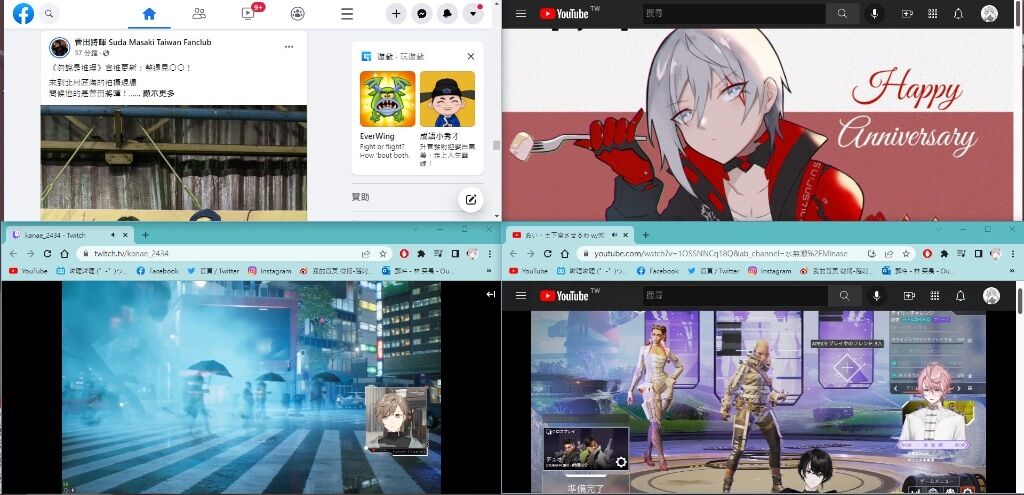Open Instagram bookmark in bottom-right window

click(770, 270)
